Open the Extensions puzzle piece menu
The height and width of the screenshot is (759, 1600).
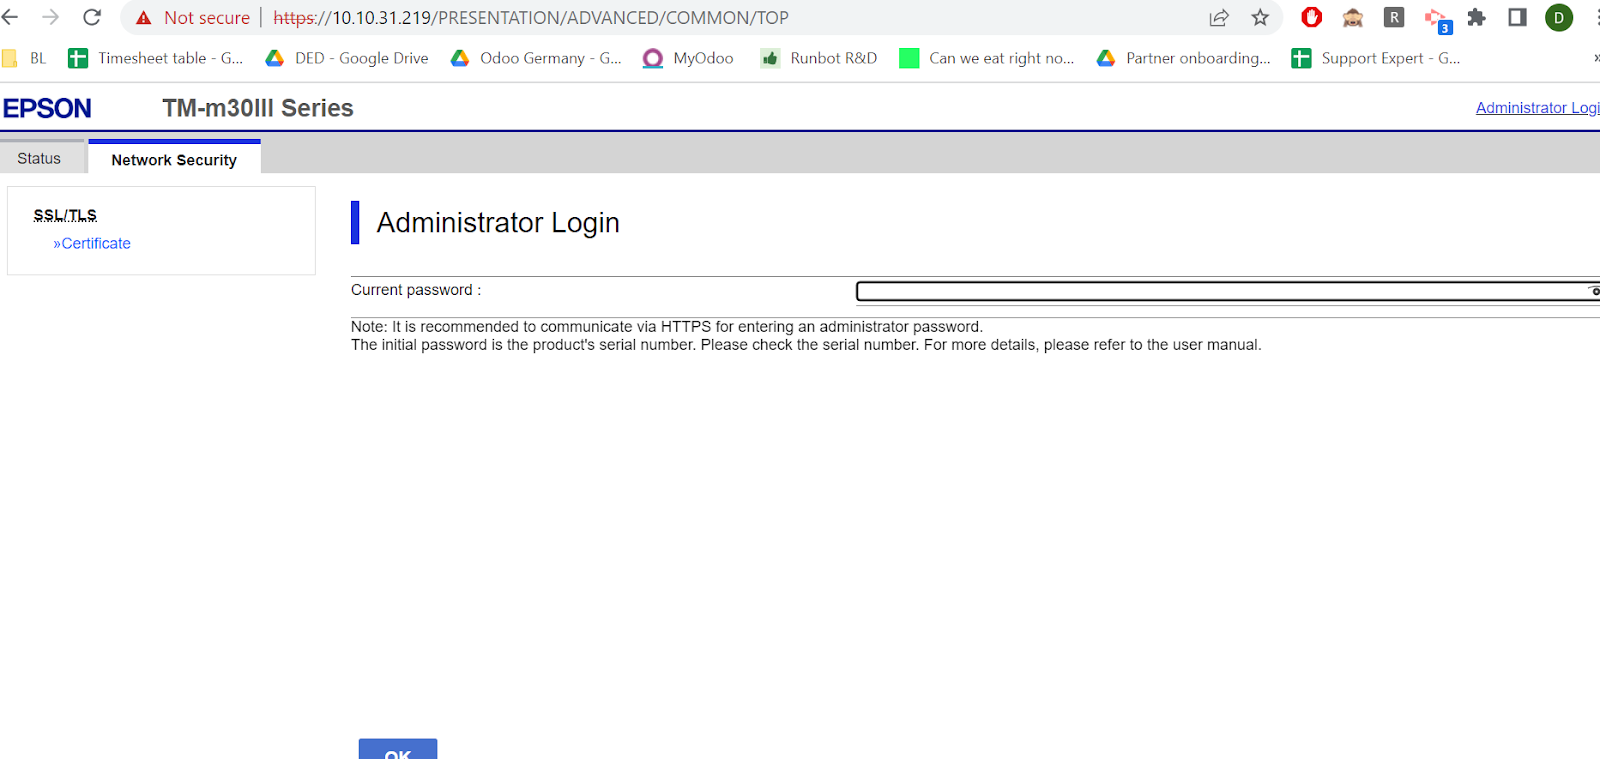coord(1476,17)
